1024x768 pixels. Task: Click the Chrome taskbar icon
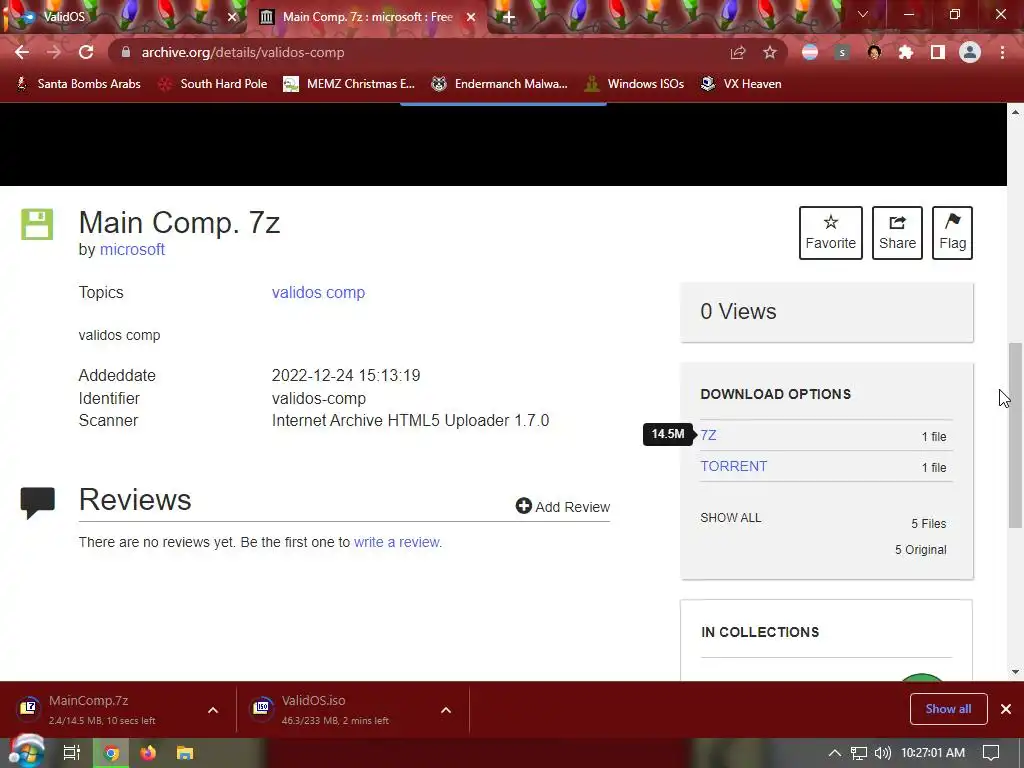tap(112, 753)
